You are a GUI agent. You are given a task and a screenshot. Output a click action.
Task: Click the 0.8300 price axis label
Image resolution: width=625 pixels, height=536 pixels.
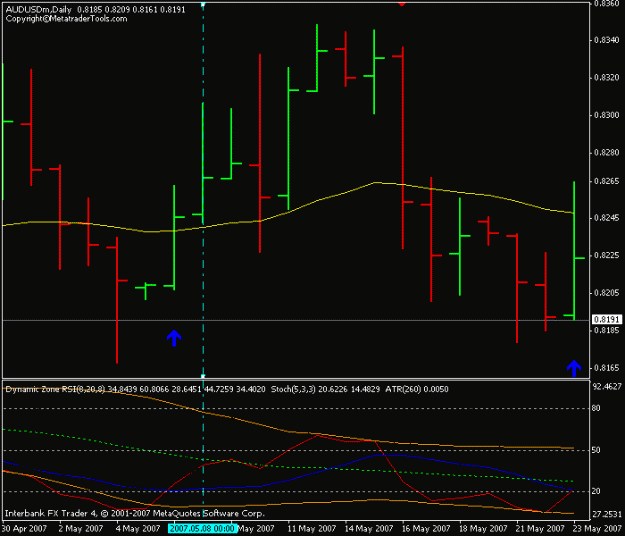[x=607, y=115]
